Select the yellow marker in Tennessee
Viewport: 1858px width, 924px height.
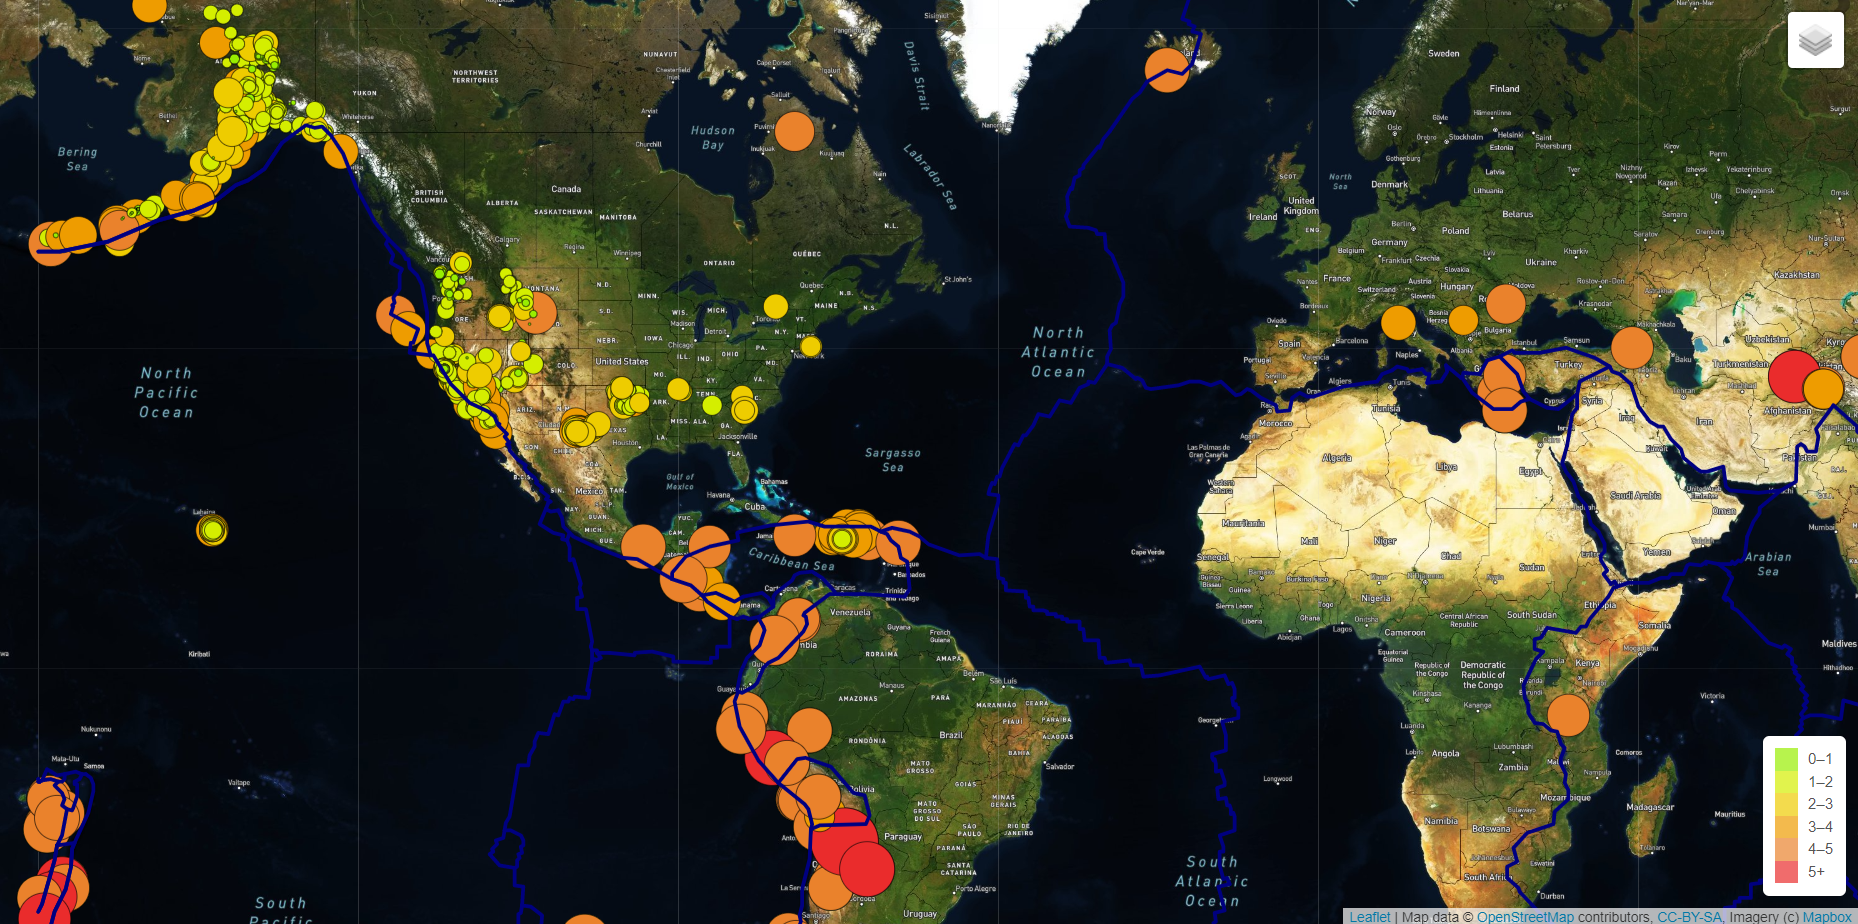(712, 405)
